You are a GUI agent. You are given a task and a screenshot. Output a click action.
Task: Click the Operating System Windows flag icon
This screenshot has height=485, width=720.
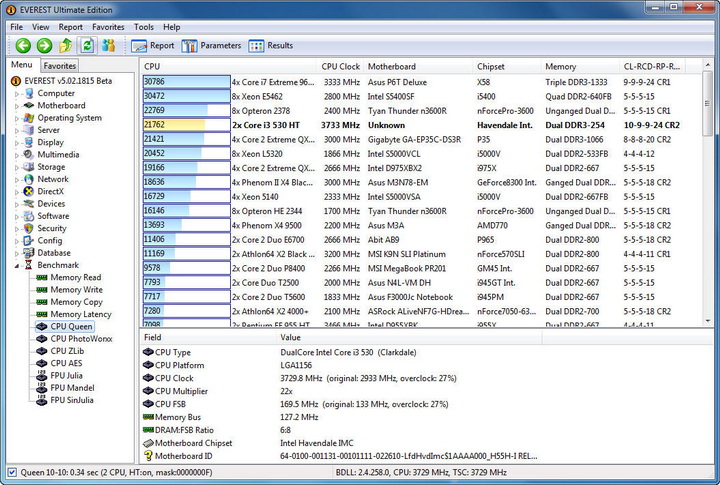(x=29, y=118)
